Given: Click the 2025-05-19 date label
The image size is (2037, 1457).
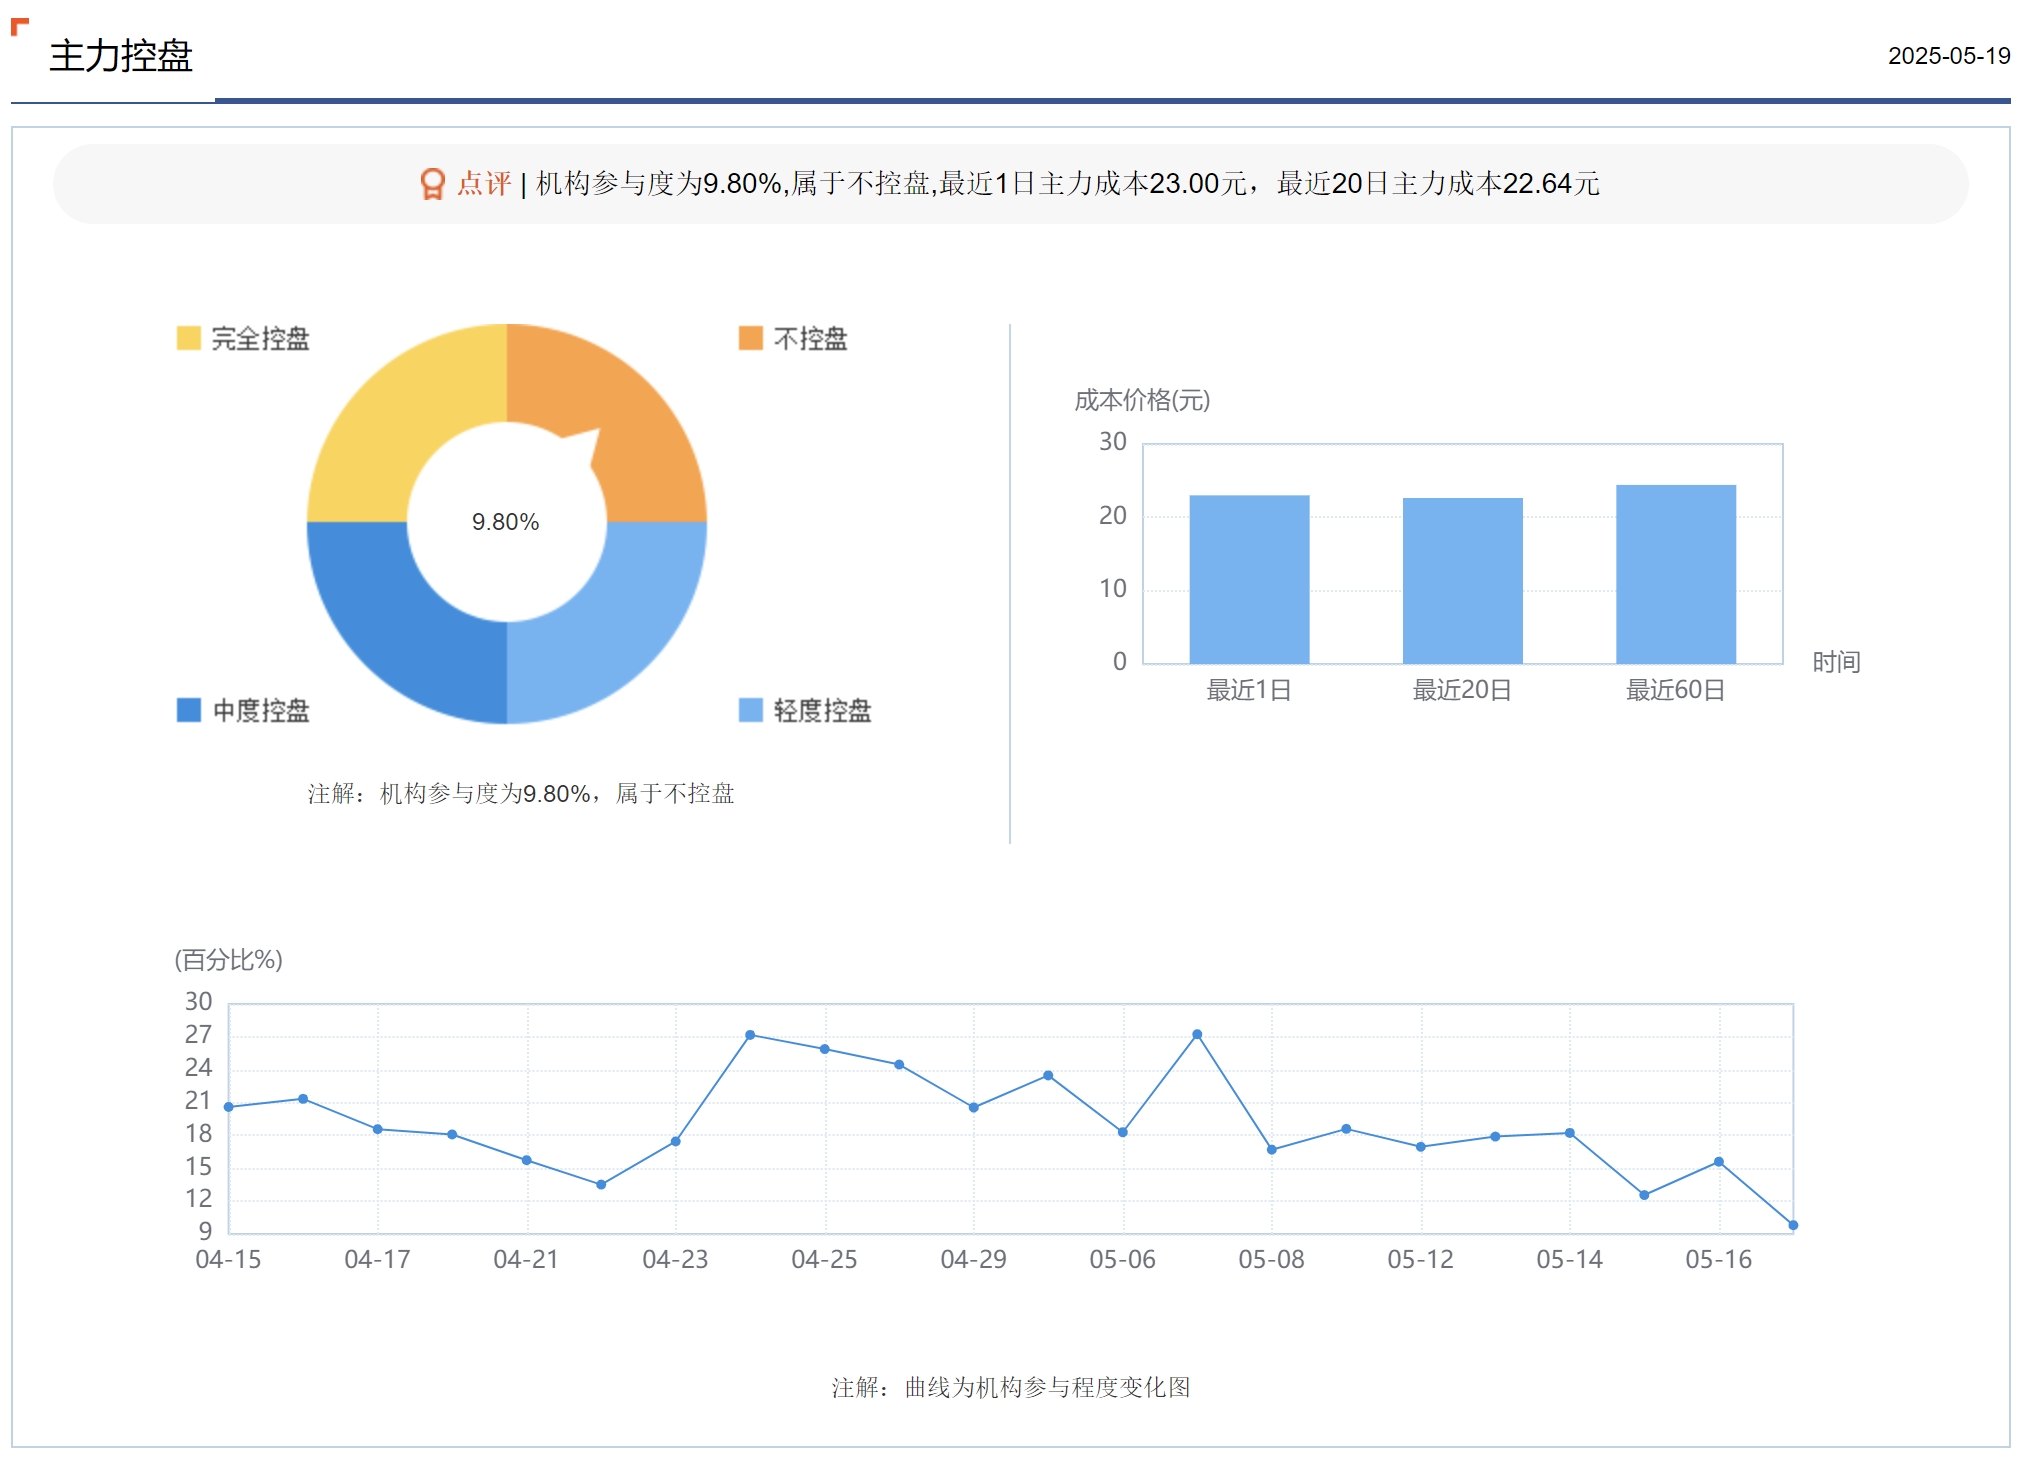Looking at the screenshot, I should click(1948, 56).
